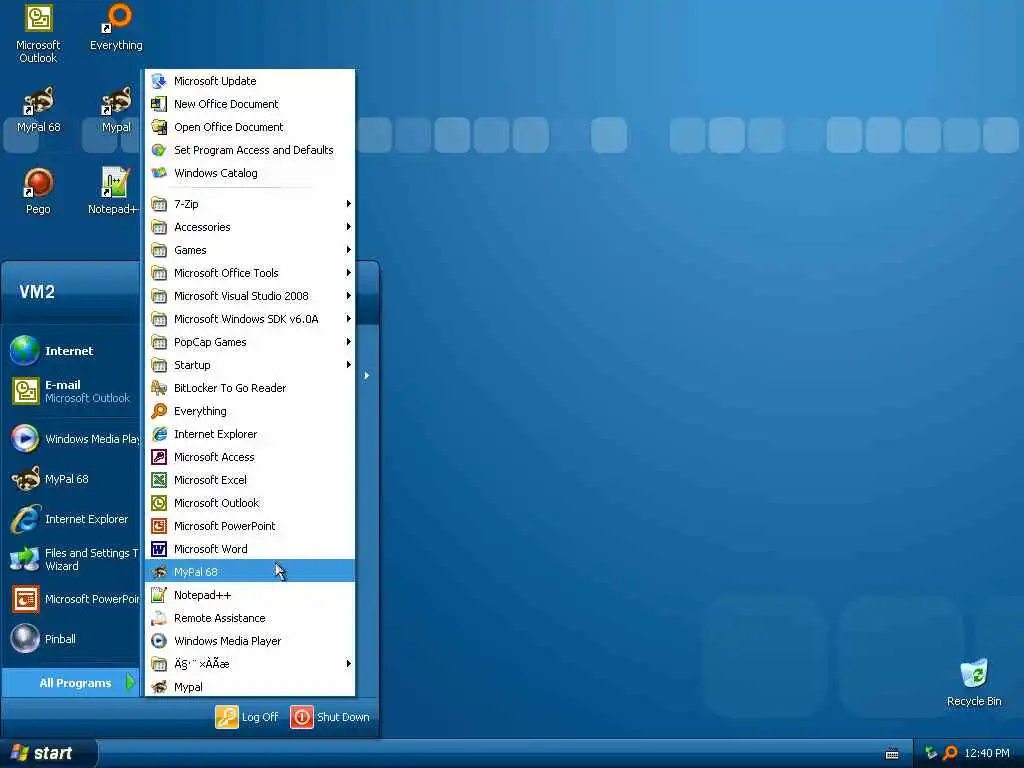This screenshot has width=1024, height=768.
Task: Click the Microsoft PowerPoint icon in programs list
Action: tap(159, 526)
